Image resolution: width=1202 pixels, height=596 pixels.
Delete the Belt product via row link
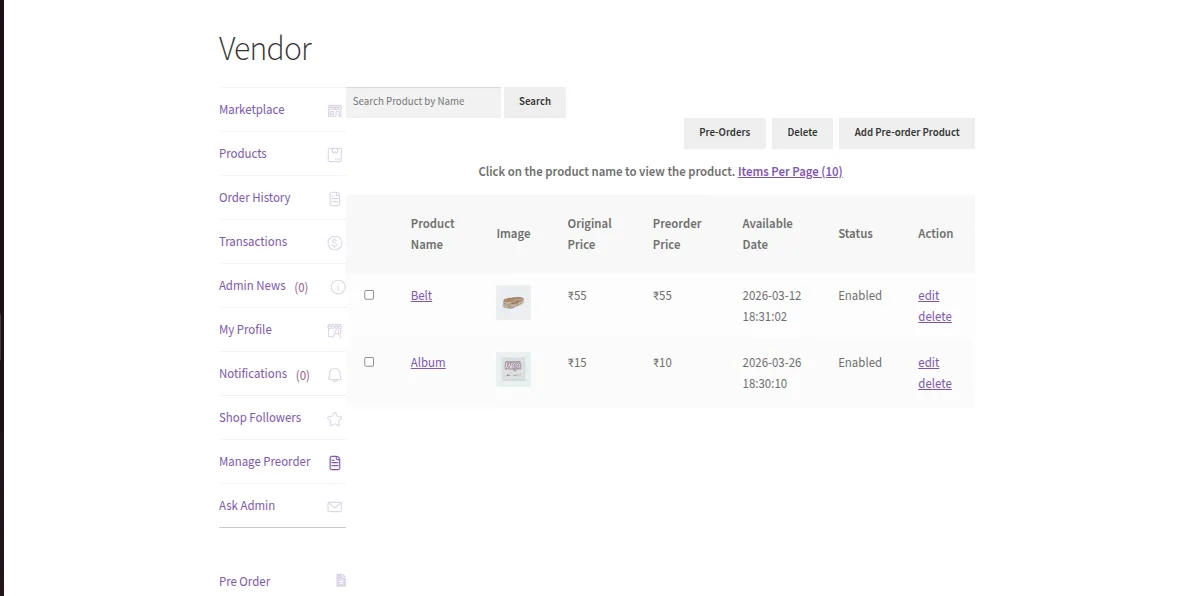(x=935, y=317)
